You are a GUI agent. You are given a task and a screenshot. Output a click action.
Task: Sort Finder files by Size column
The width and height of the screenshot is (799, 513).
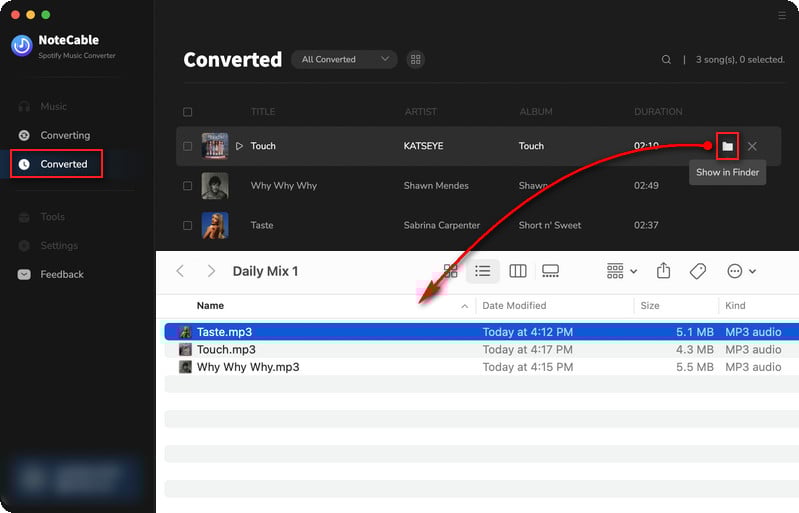point(650,306)
